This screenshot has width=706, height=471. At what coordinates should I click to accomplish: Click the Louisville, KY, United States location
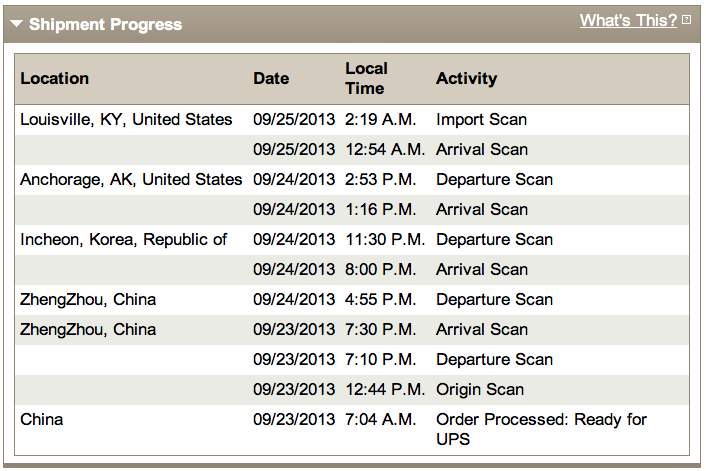tap(126, 119)
